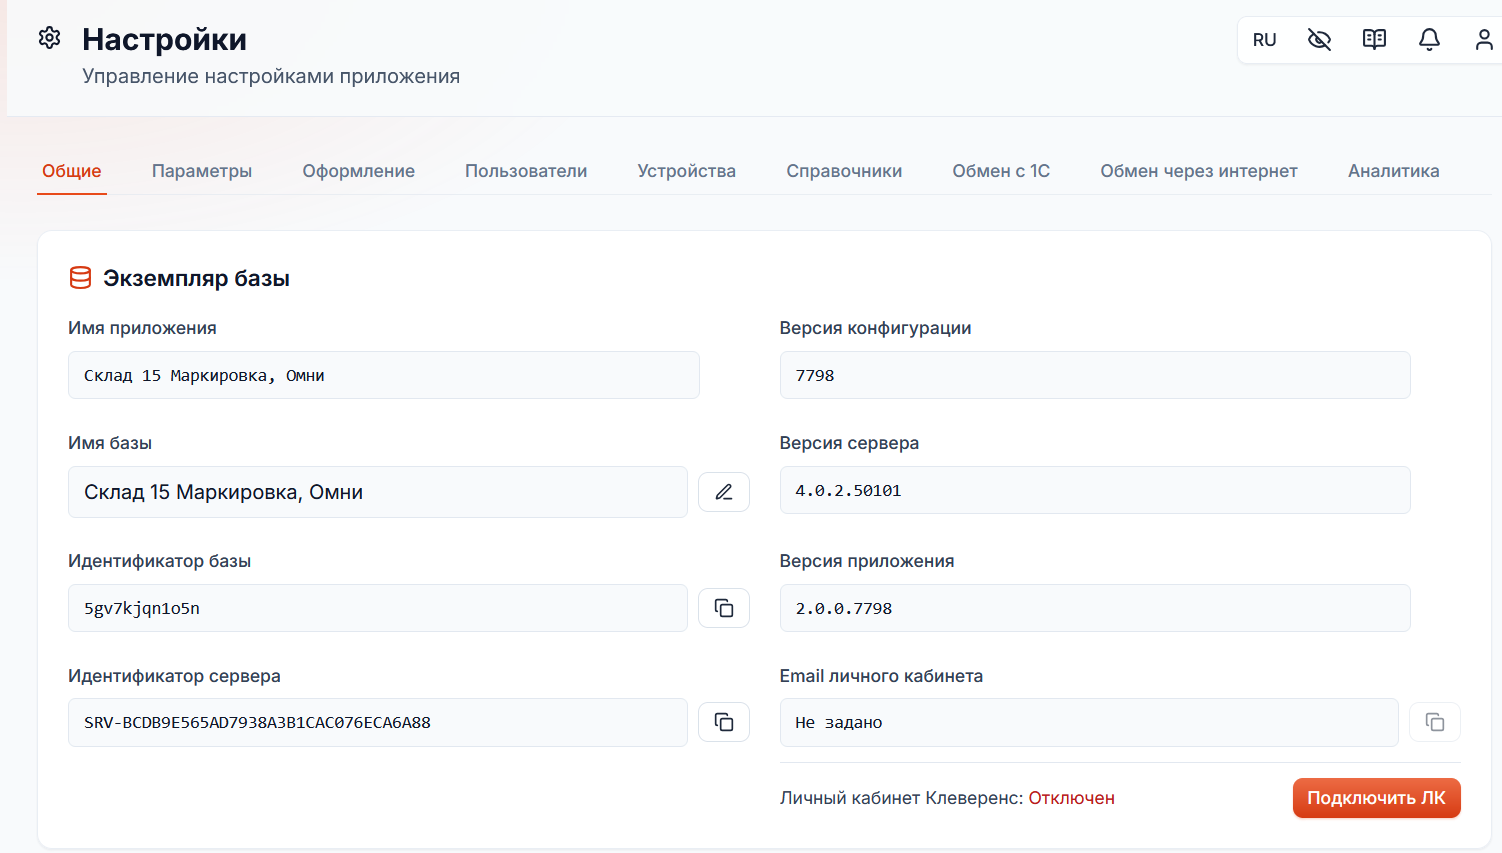
Task: Copy Идентификатор сервера value
Action: [x=724, y=722]
